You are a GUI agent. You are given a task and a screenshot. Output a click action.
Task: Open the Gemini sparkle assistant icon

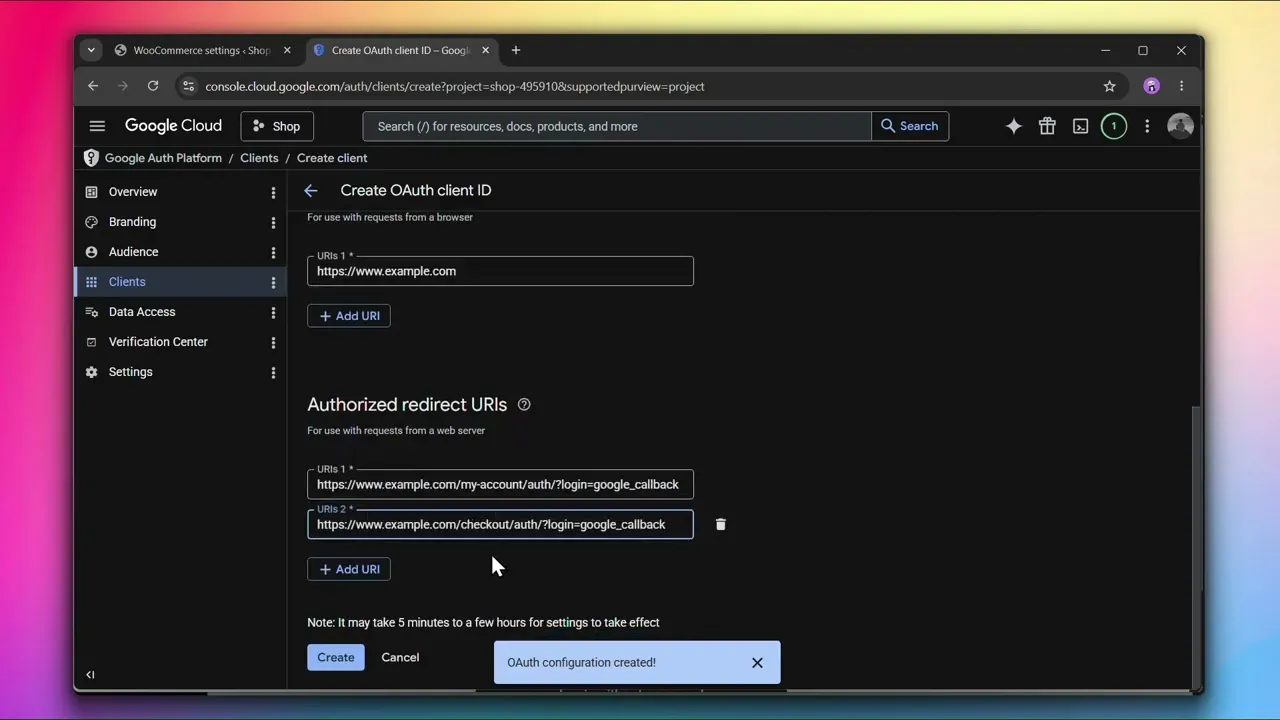coord(1014,126)
